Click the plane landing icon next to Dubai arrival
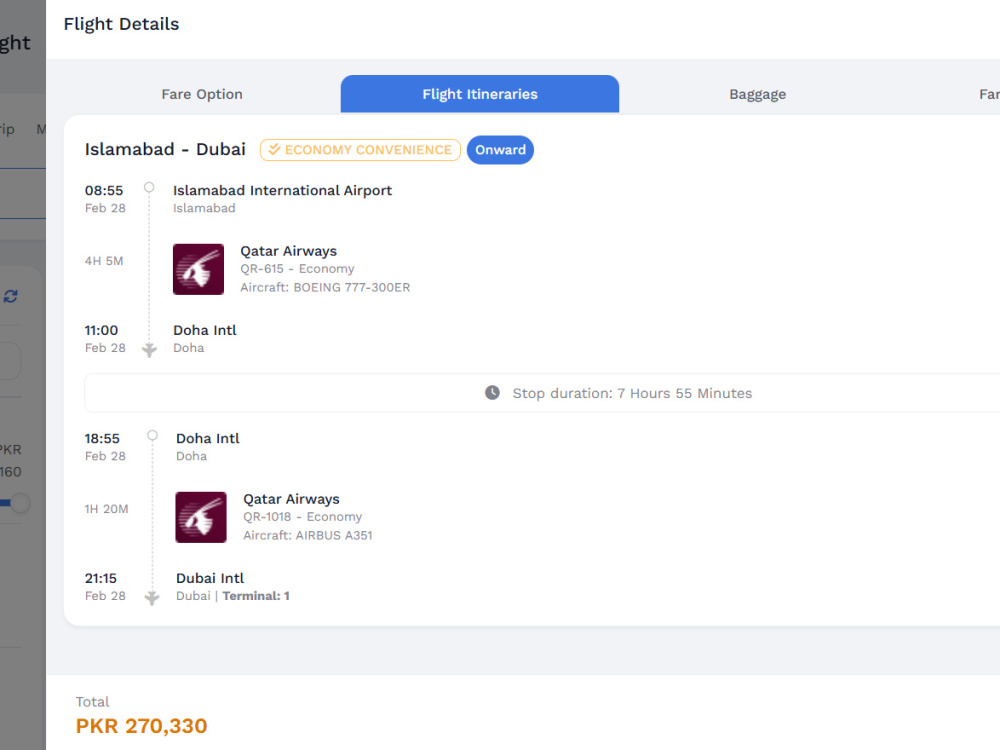This screenshot has width=1000, height=750. tap(152, 598)
